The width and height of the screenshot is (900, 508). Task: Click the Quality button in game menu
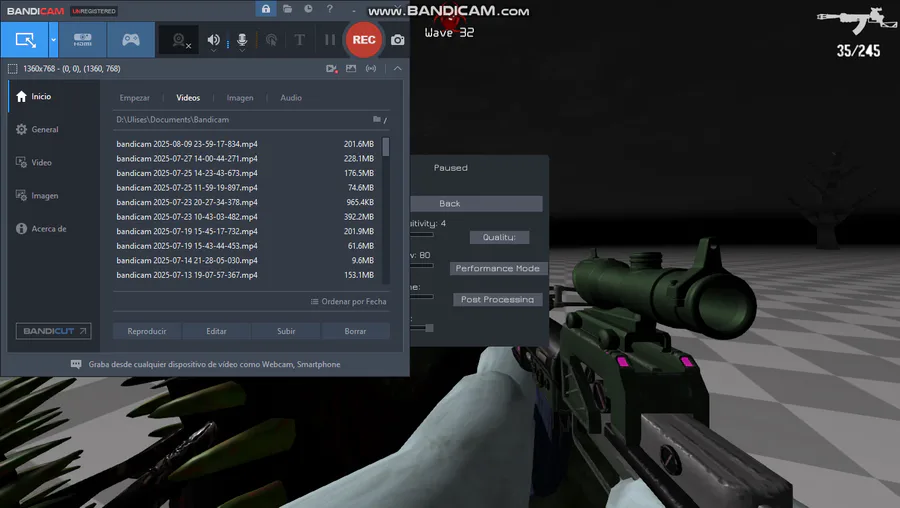click(x=499, y=238)
